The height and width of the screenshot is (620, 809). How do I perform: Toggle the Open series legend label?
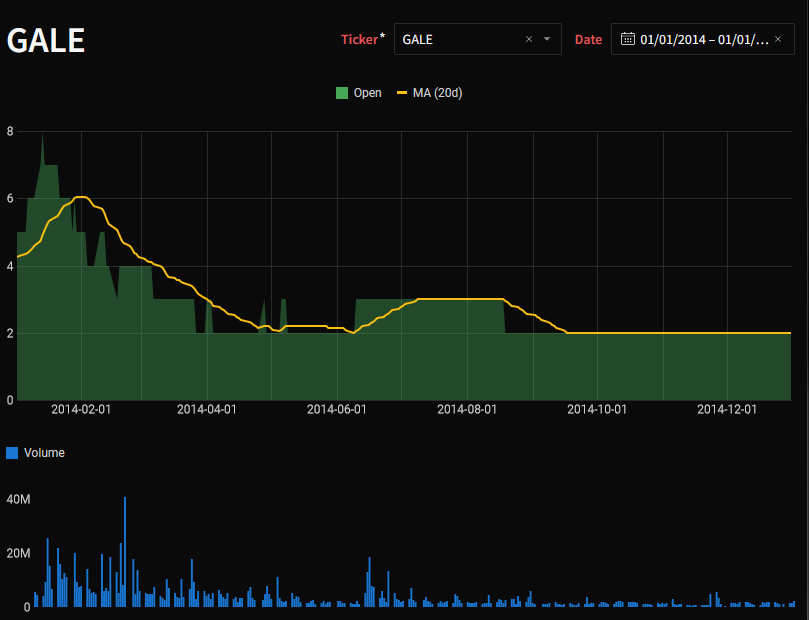coord(367,93)
